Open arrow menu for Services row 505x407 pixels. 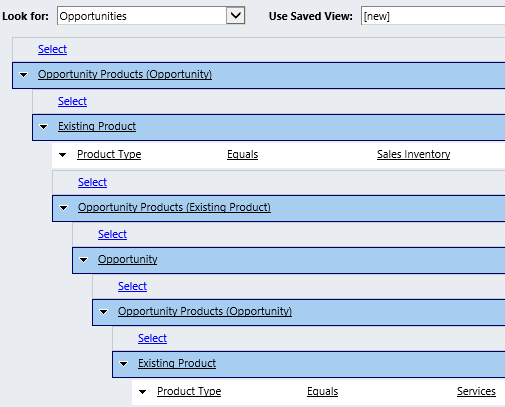pos(142,392)
